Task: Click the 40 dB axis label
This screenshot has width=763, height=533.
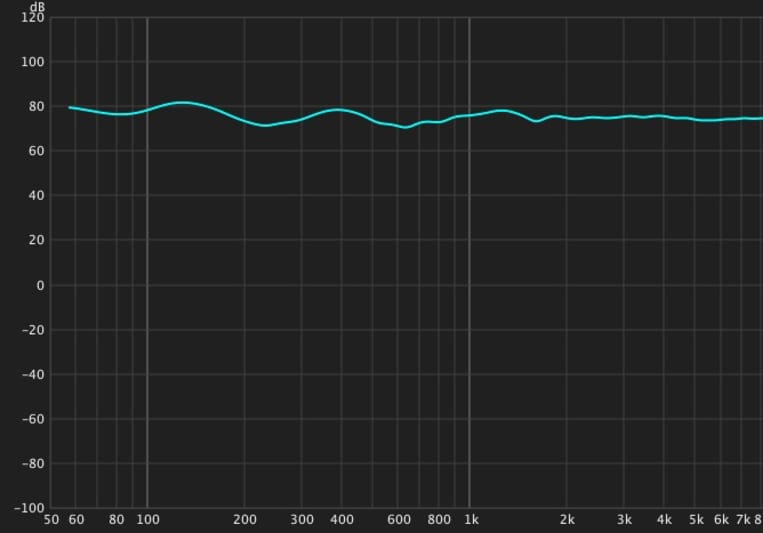Action: click(36, 196)
